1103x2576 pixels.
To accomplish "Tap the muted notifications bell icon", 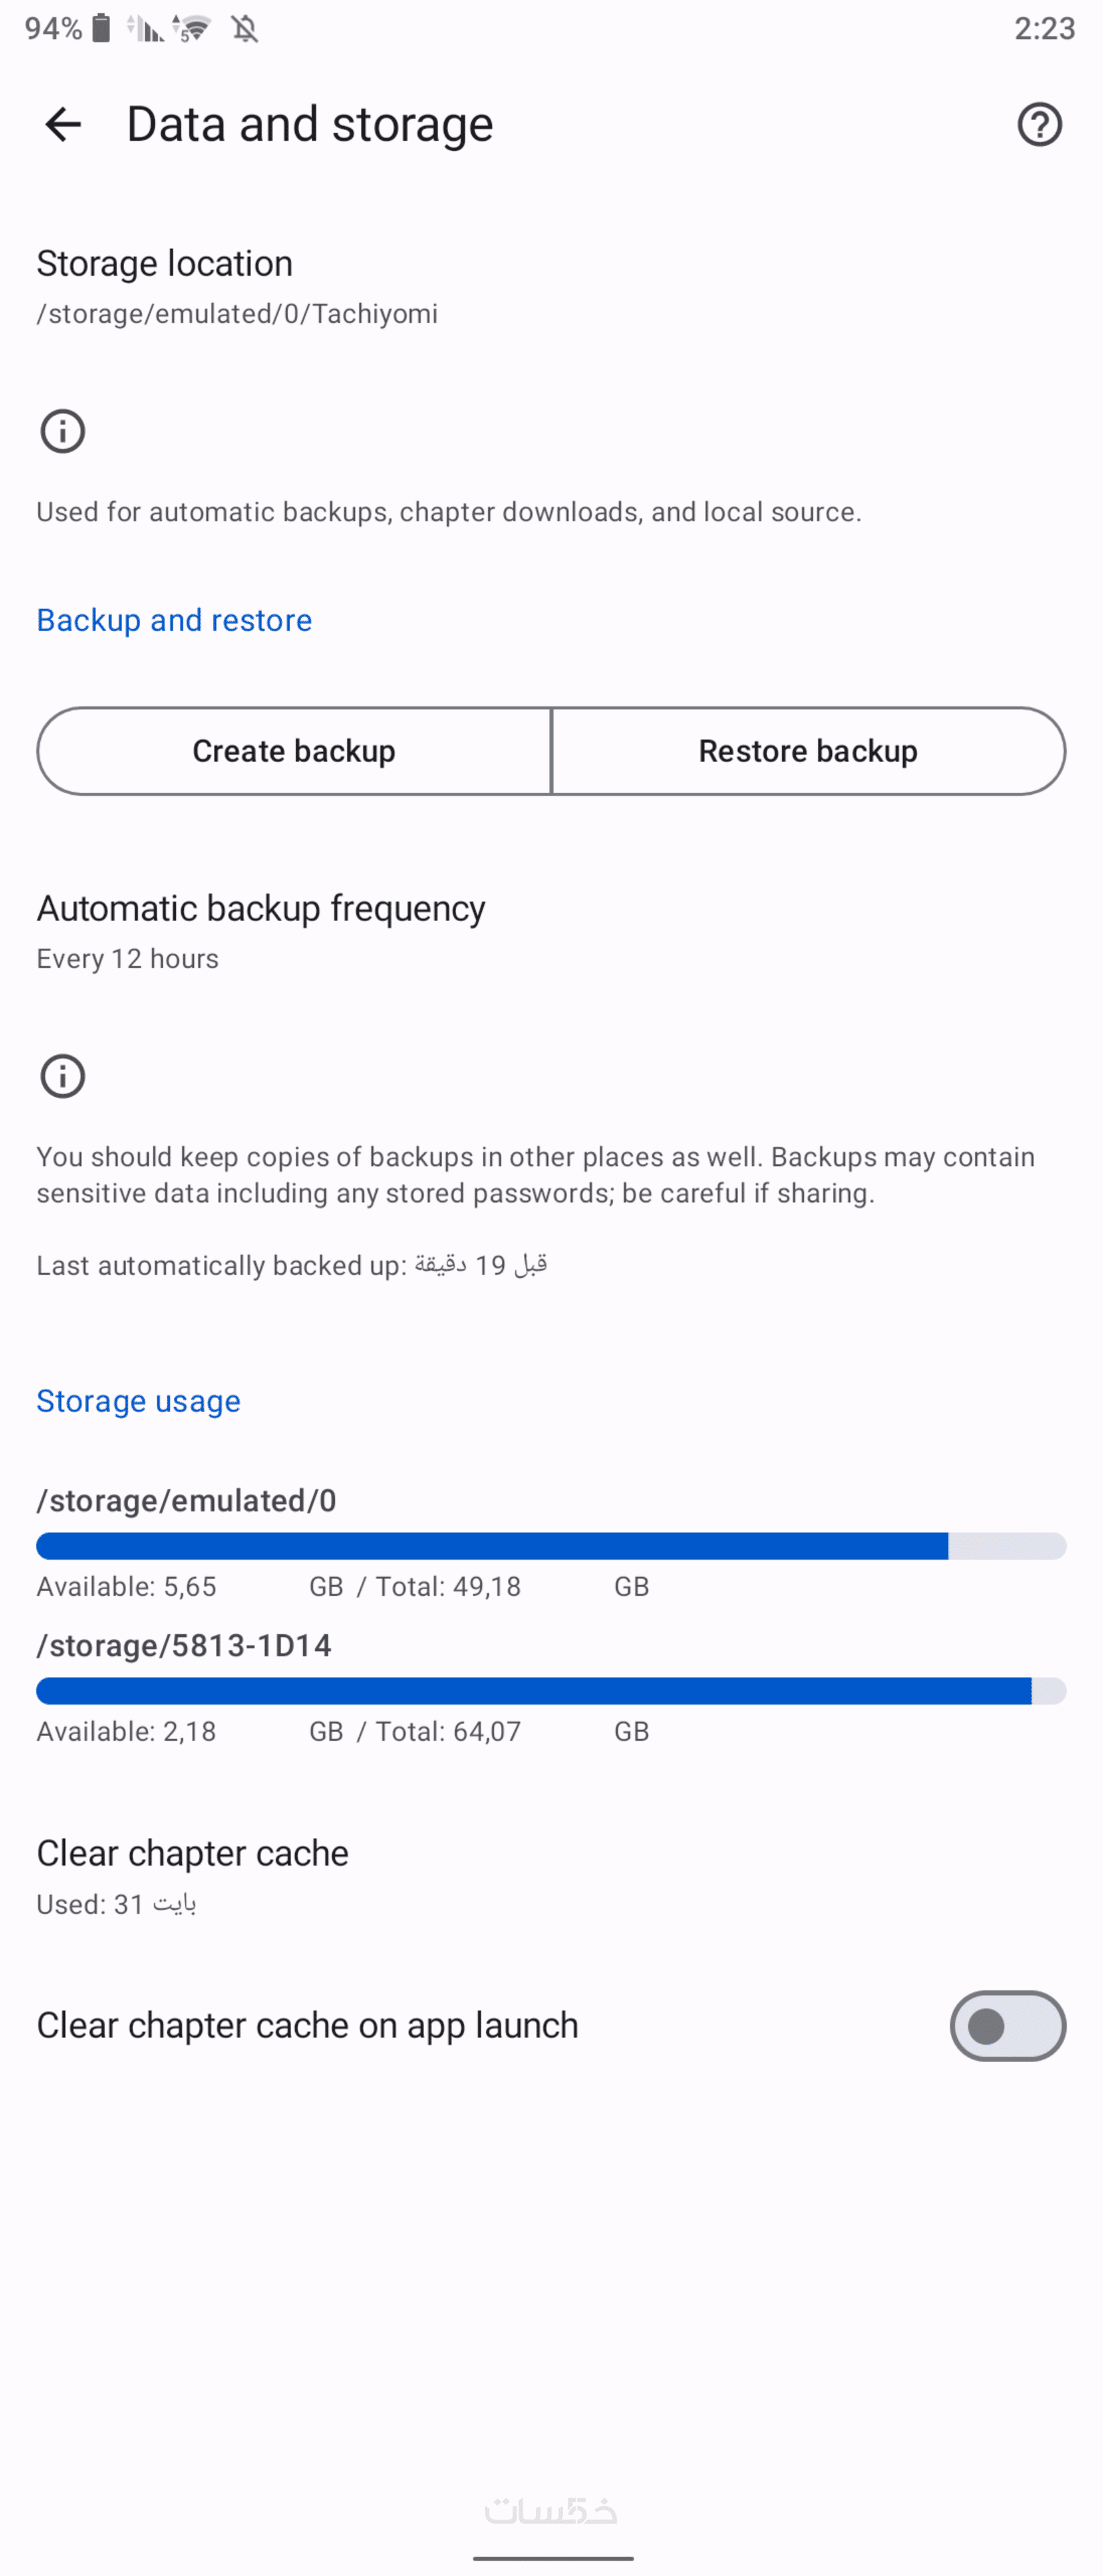I will [245, 28].
